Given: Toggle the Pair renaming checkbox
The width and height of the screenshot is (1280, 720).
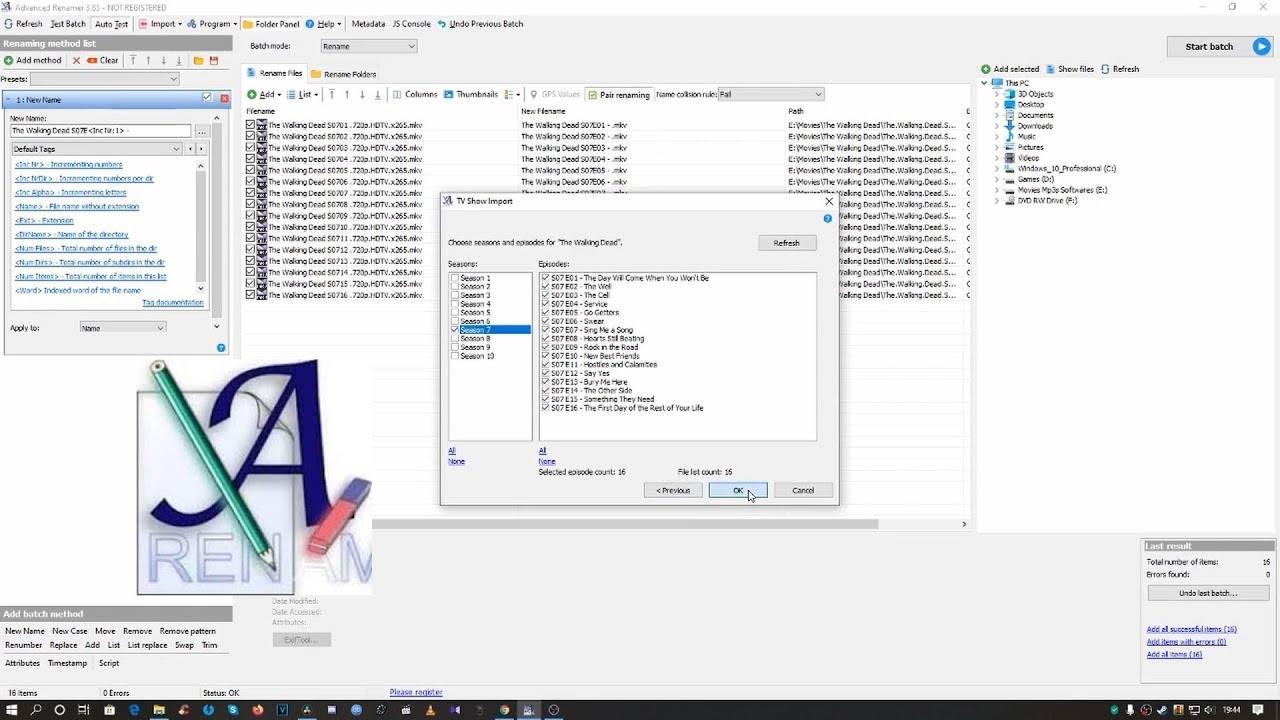Looking at the screenshot, I should [x=593, y=95].
